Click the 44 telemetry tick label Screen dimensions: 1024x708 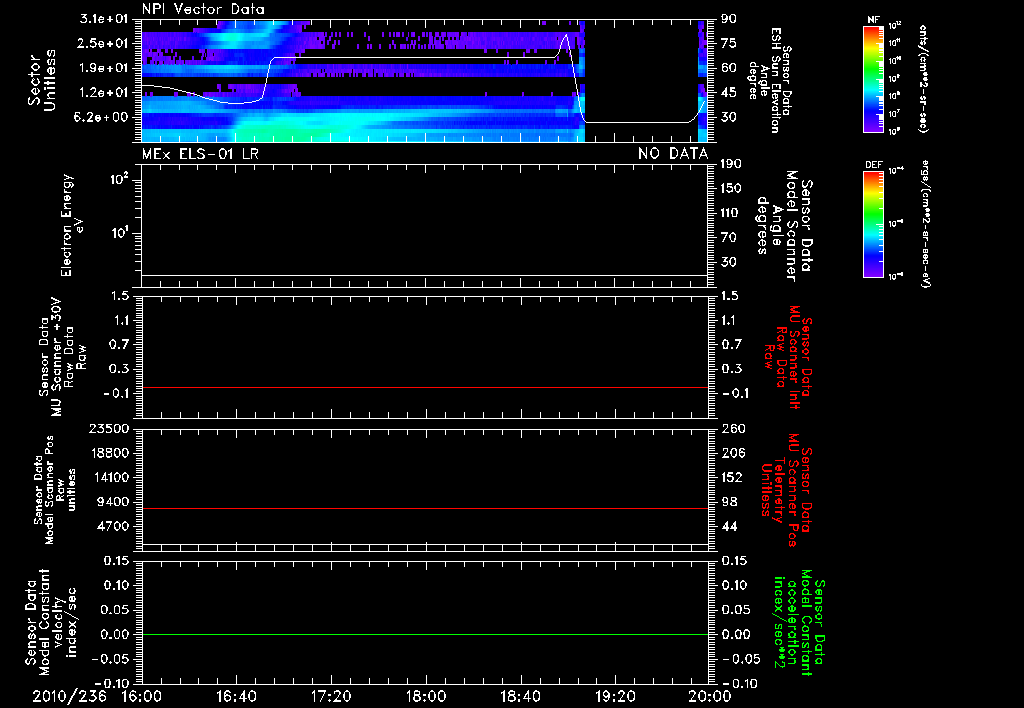click(728, 526)
